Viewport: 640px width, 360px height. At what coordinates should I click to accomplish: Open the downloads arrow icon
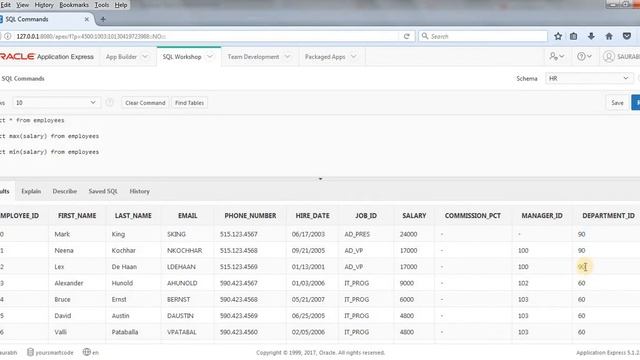click(x=591, y=36)
